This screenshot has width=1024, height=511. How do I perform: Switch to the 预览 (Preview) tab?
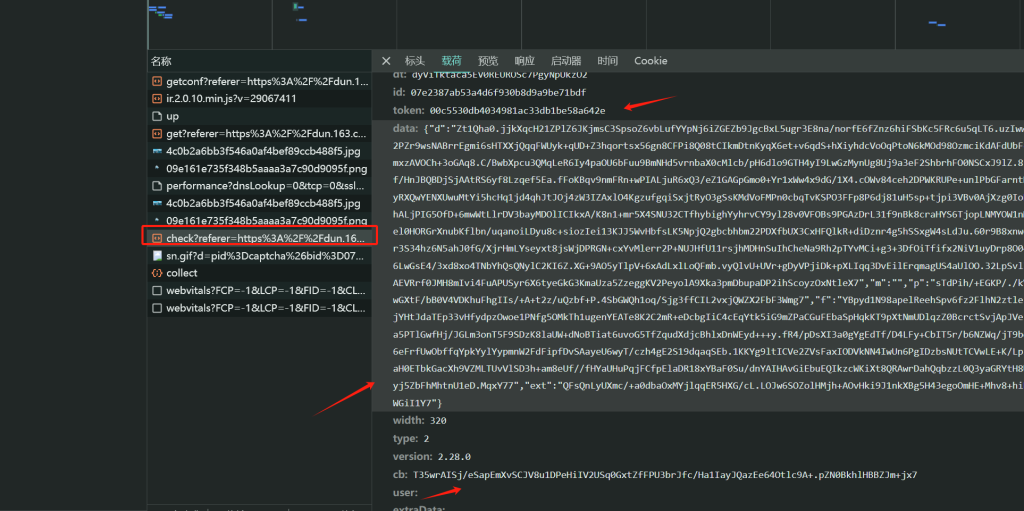[488, 61]
